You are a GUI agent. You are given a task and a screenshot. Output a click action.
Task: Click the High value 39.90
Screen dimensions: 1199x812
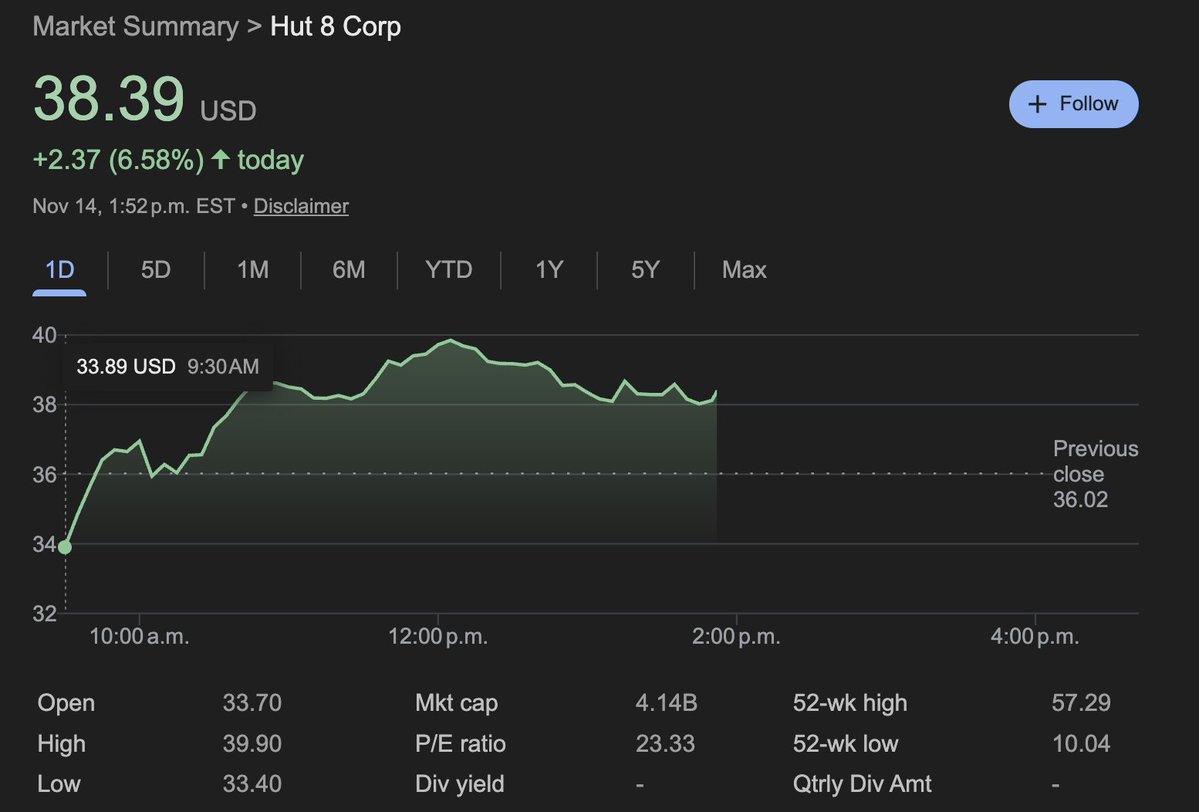[x=252, y=743]
